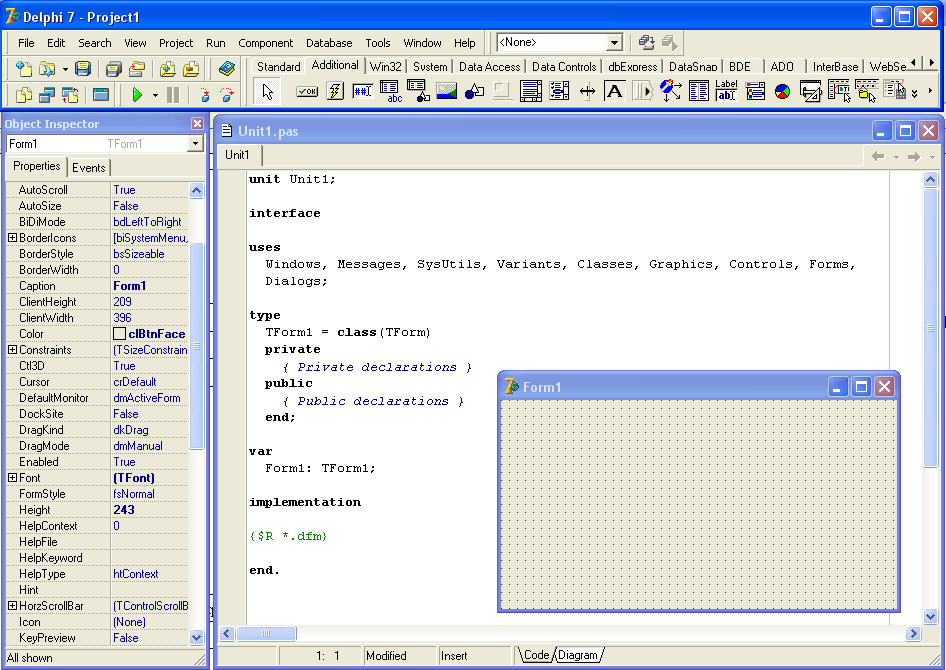The image size is (946, 670).
Task: Select the Chart pie component icon
Action: [782, 92]
